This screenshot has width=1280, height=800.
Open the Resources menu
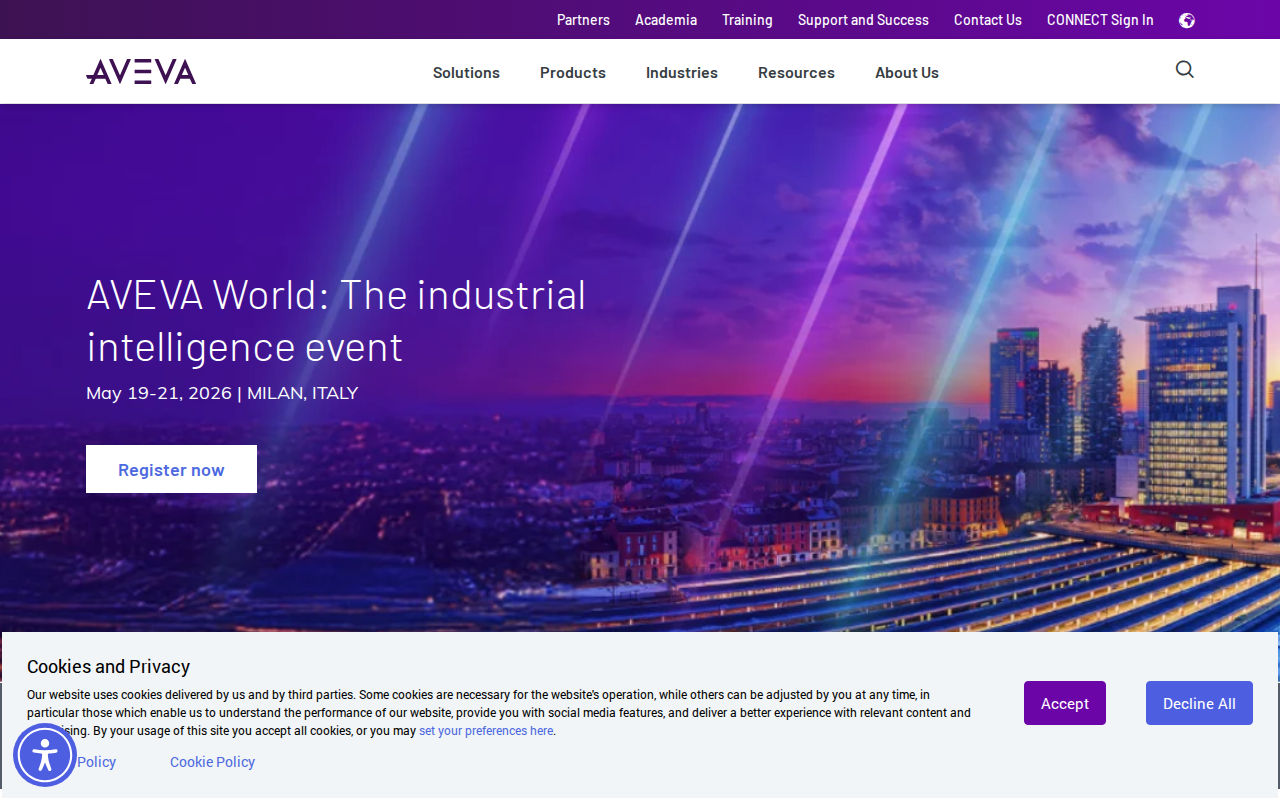pyautogui.click(x=796, y=73)
